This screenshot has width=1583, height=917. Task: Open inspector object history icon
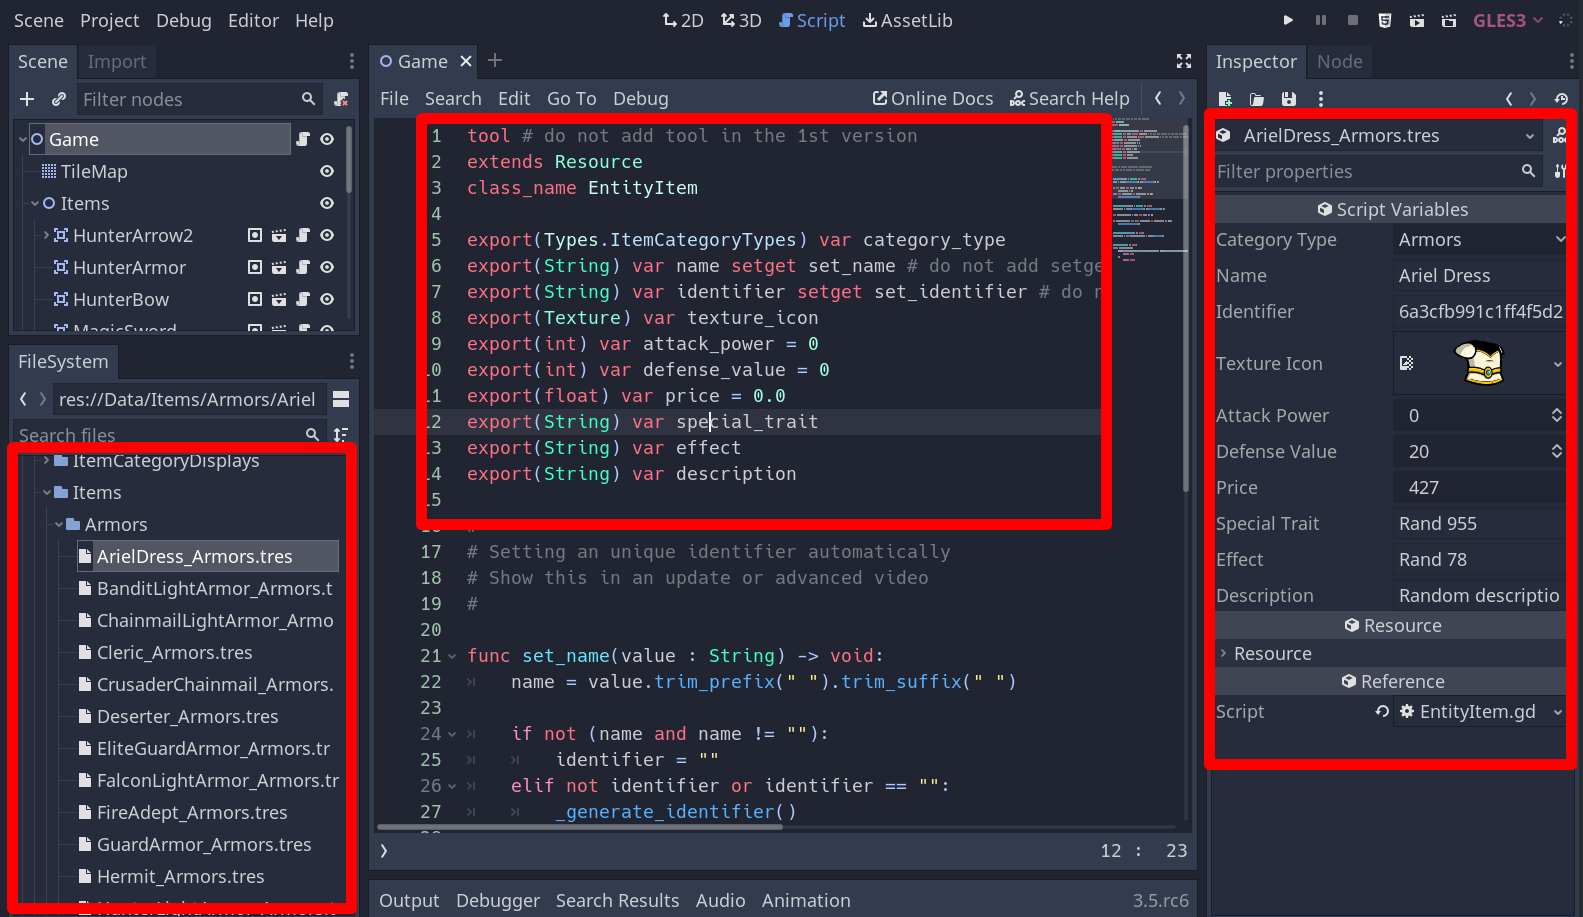coord(1561,99)
